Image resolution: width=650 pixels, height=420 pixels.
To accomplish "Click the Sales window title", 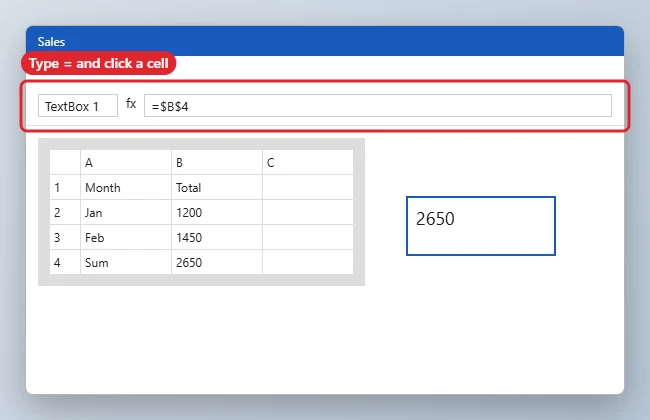I will tap(51, 41).
